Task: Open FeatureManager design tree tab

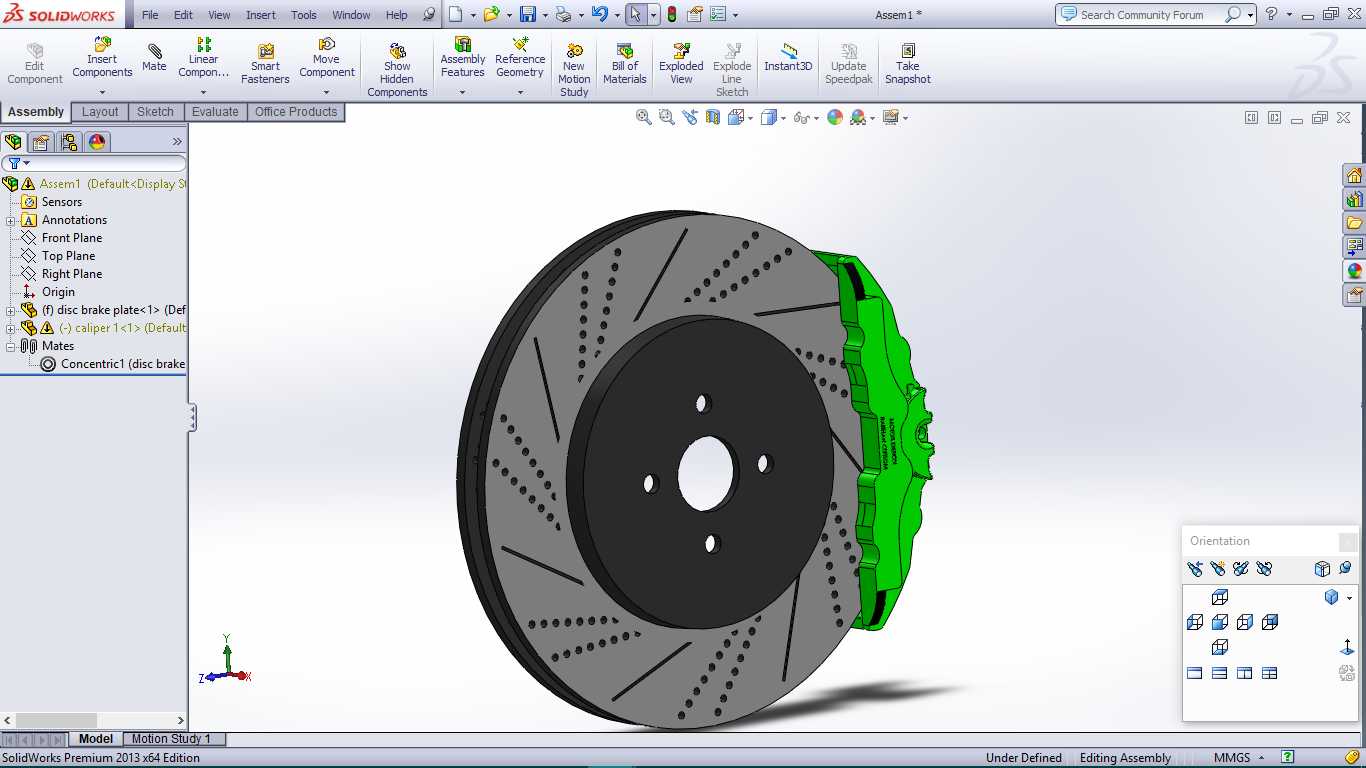Action: (14, 142)
